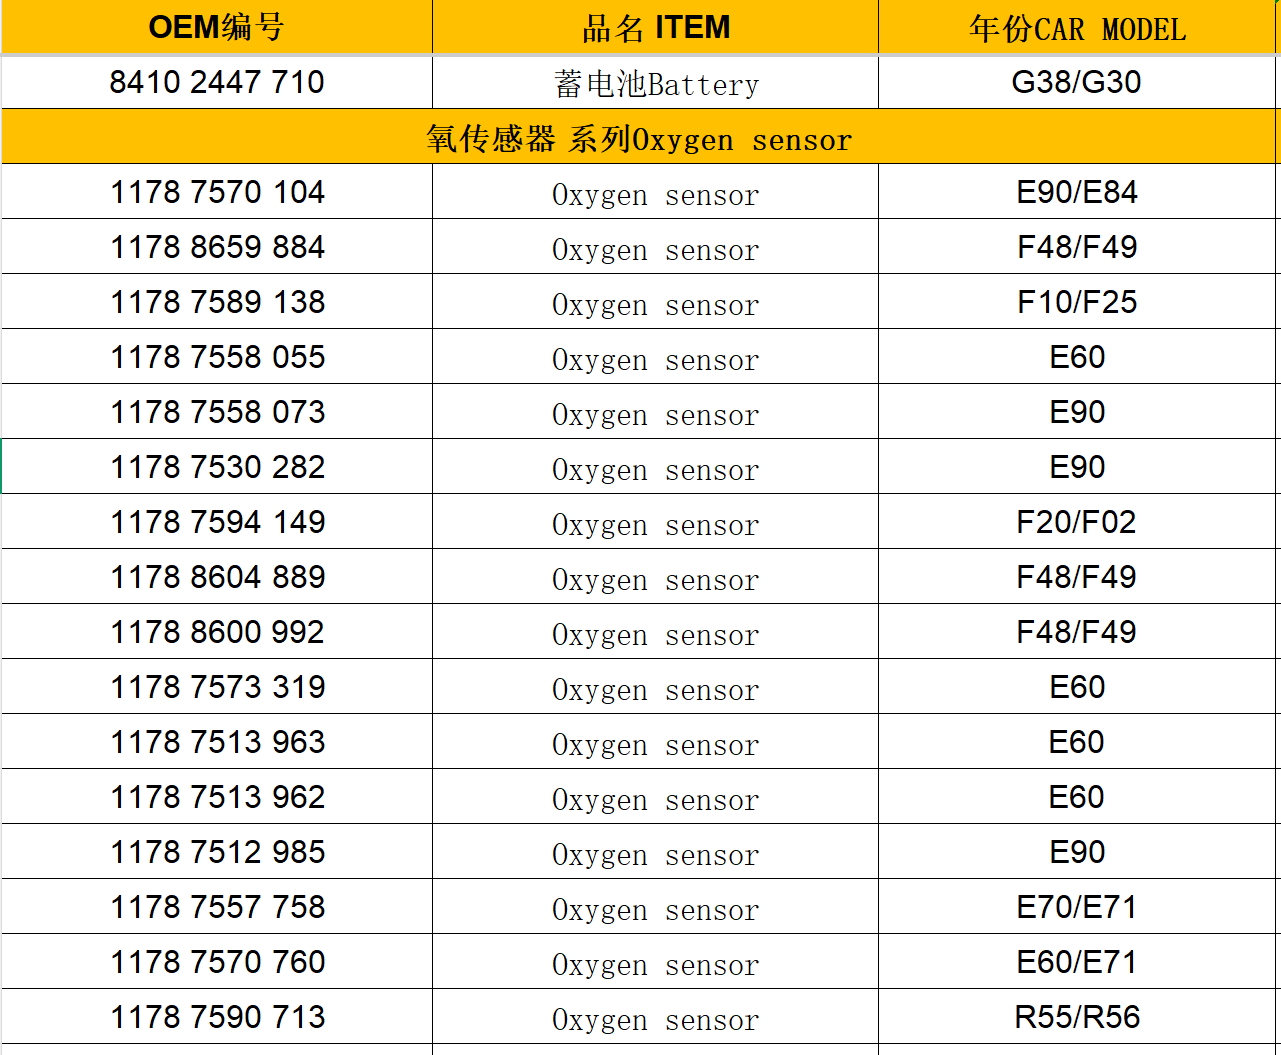
Task: Select OEM number 1178 7570 104
Action: click(217, 192)
